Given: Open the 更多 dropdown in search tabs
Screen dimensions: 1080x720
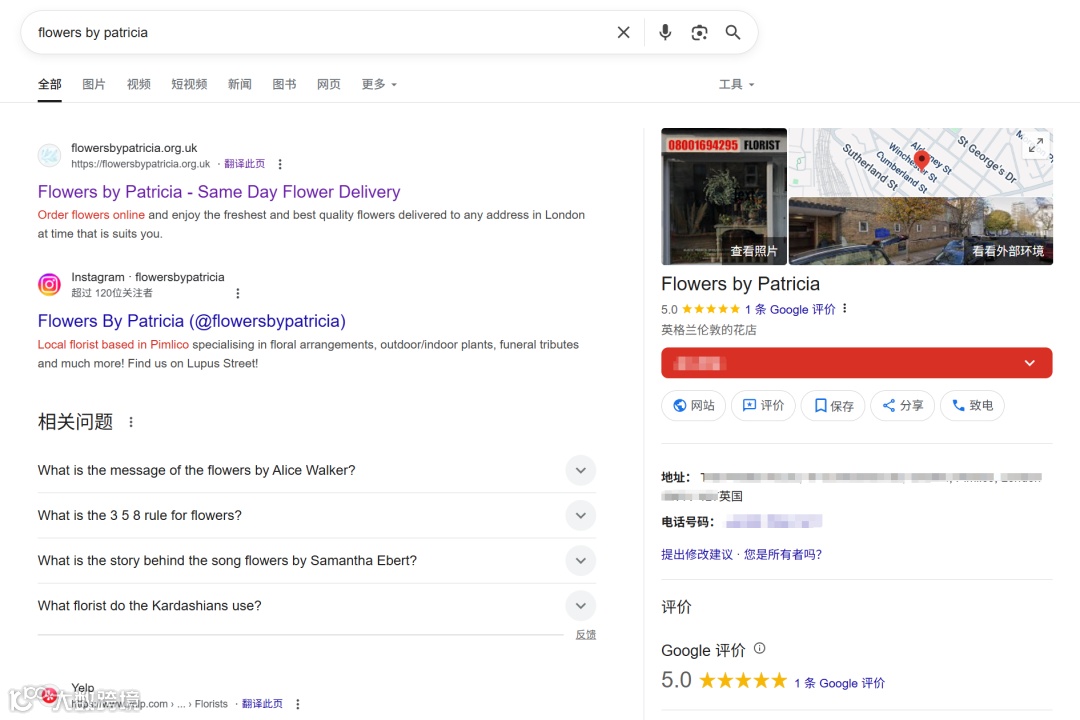Looking at the screenshot, I should coord(380,84).
